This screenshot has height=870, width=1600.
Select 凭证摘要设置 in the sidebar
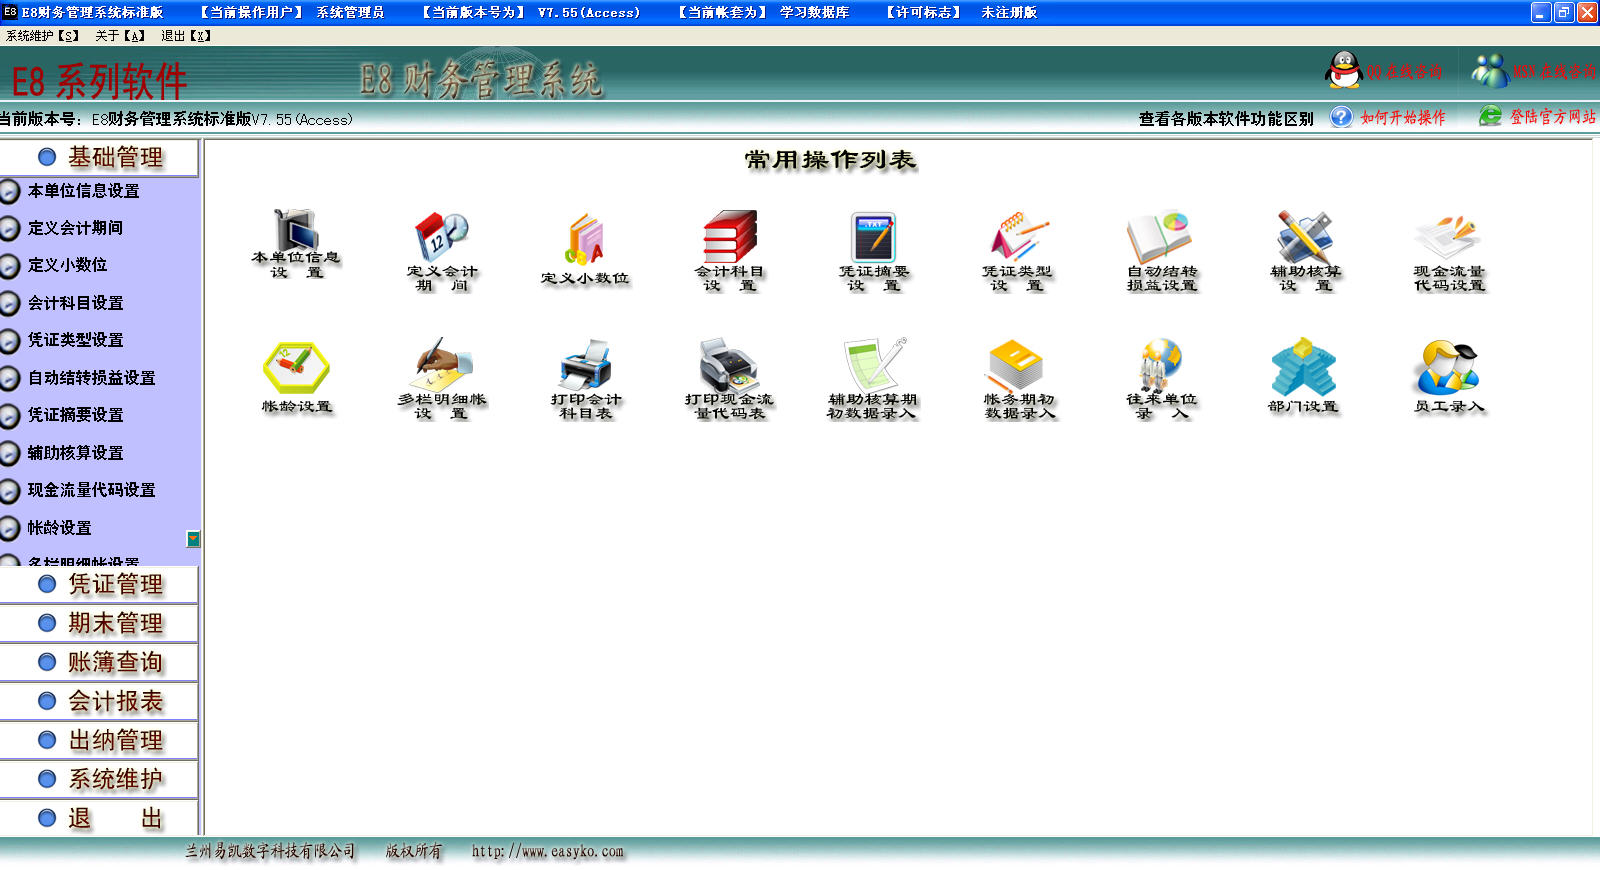76,415
